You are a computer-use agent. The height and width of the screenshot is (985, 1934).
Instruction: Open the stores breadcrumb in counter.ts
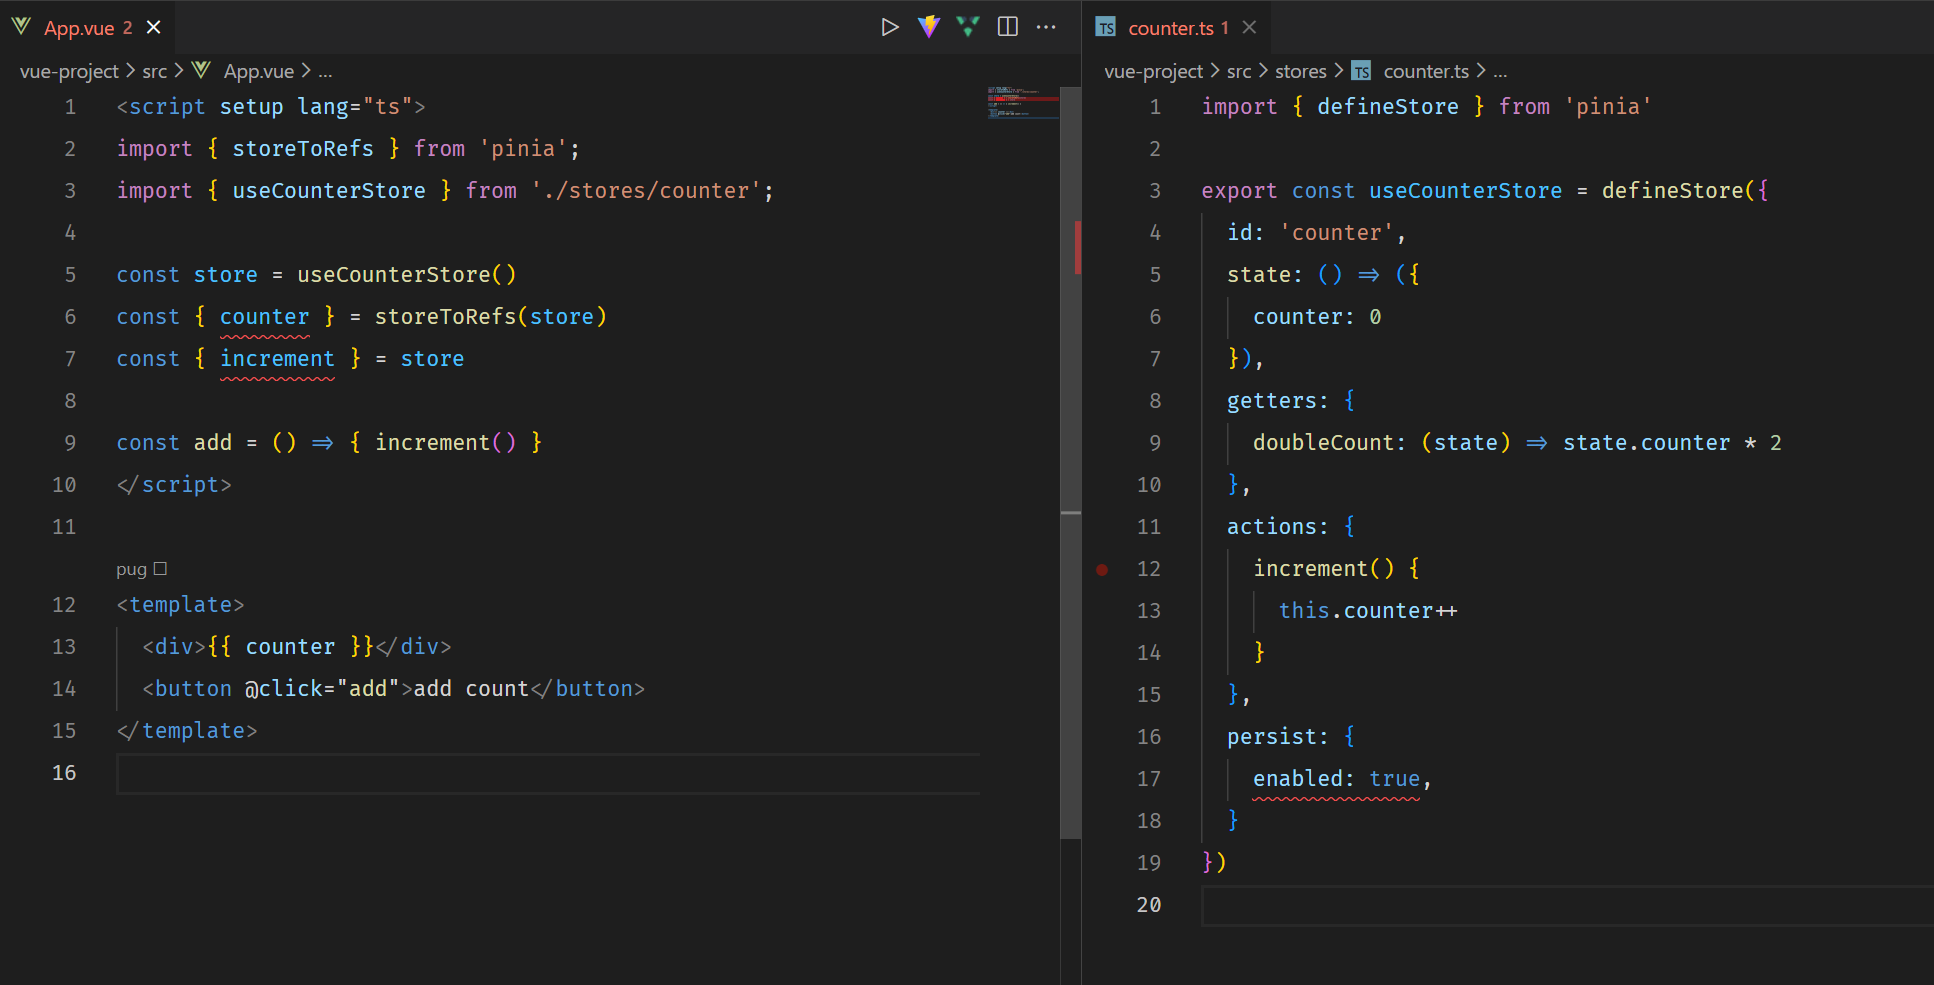pyautogui.click(x=1300, y=70)
